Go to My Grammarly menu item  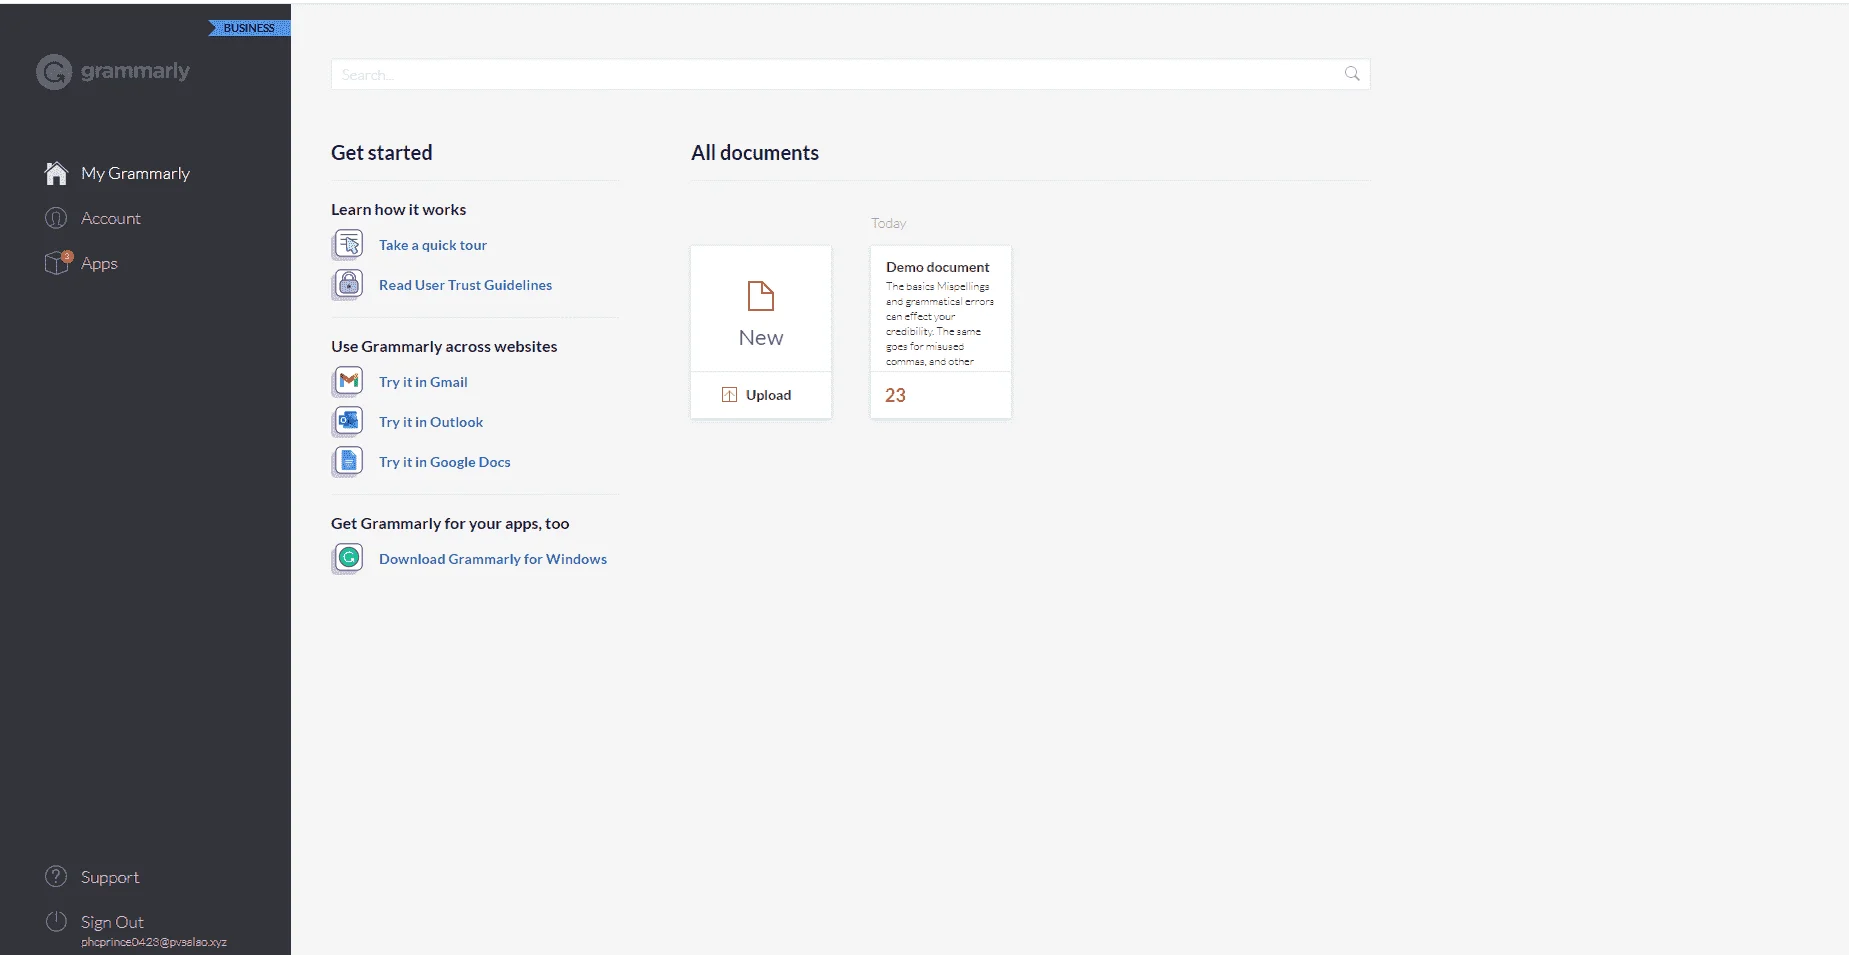tap(135, 173)
